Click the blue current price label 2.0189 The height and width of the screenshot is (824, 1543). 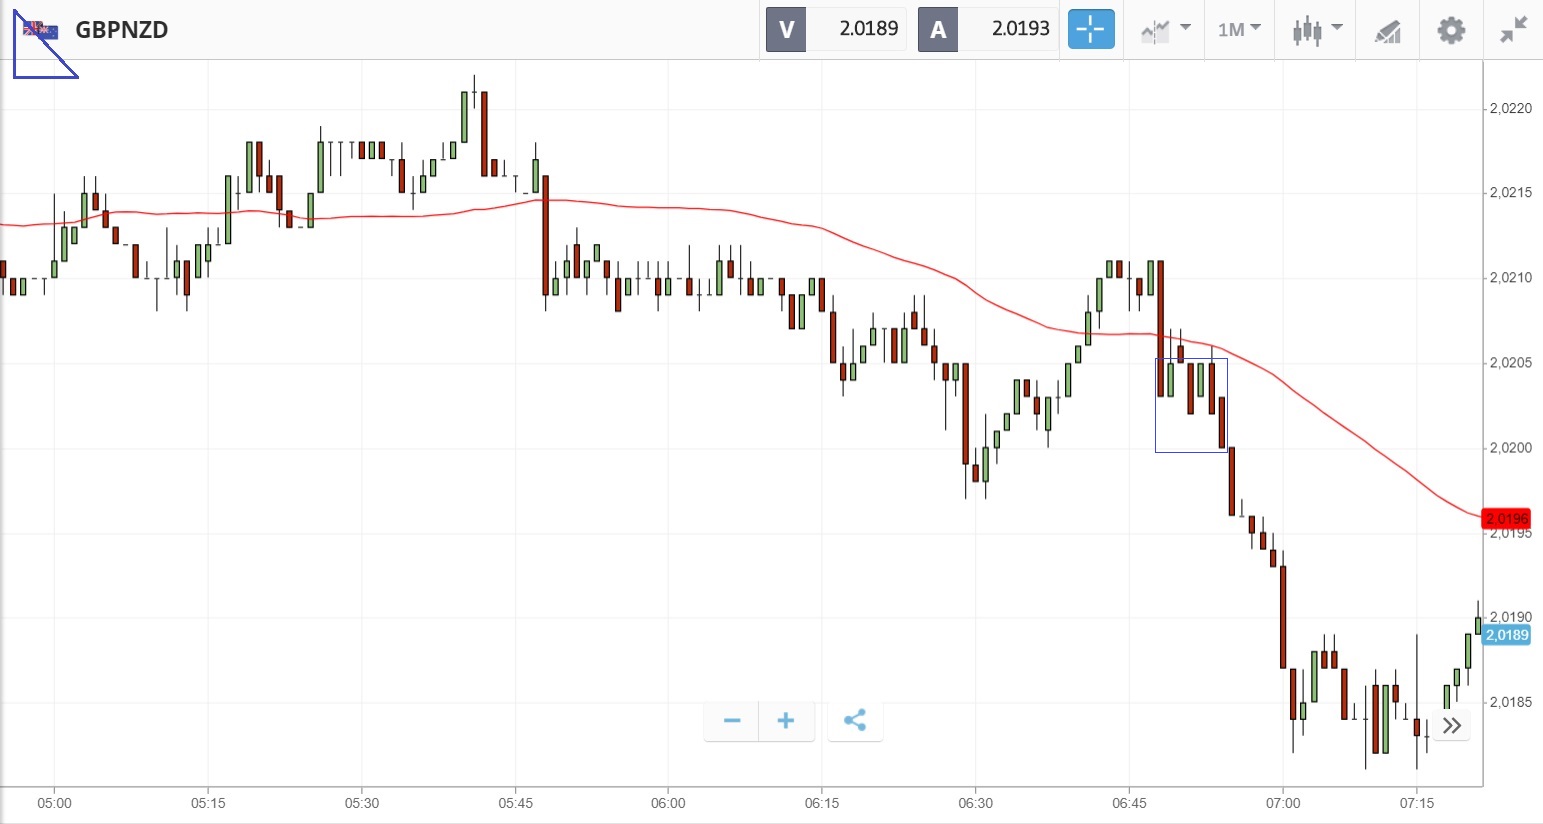[1506, 635]
